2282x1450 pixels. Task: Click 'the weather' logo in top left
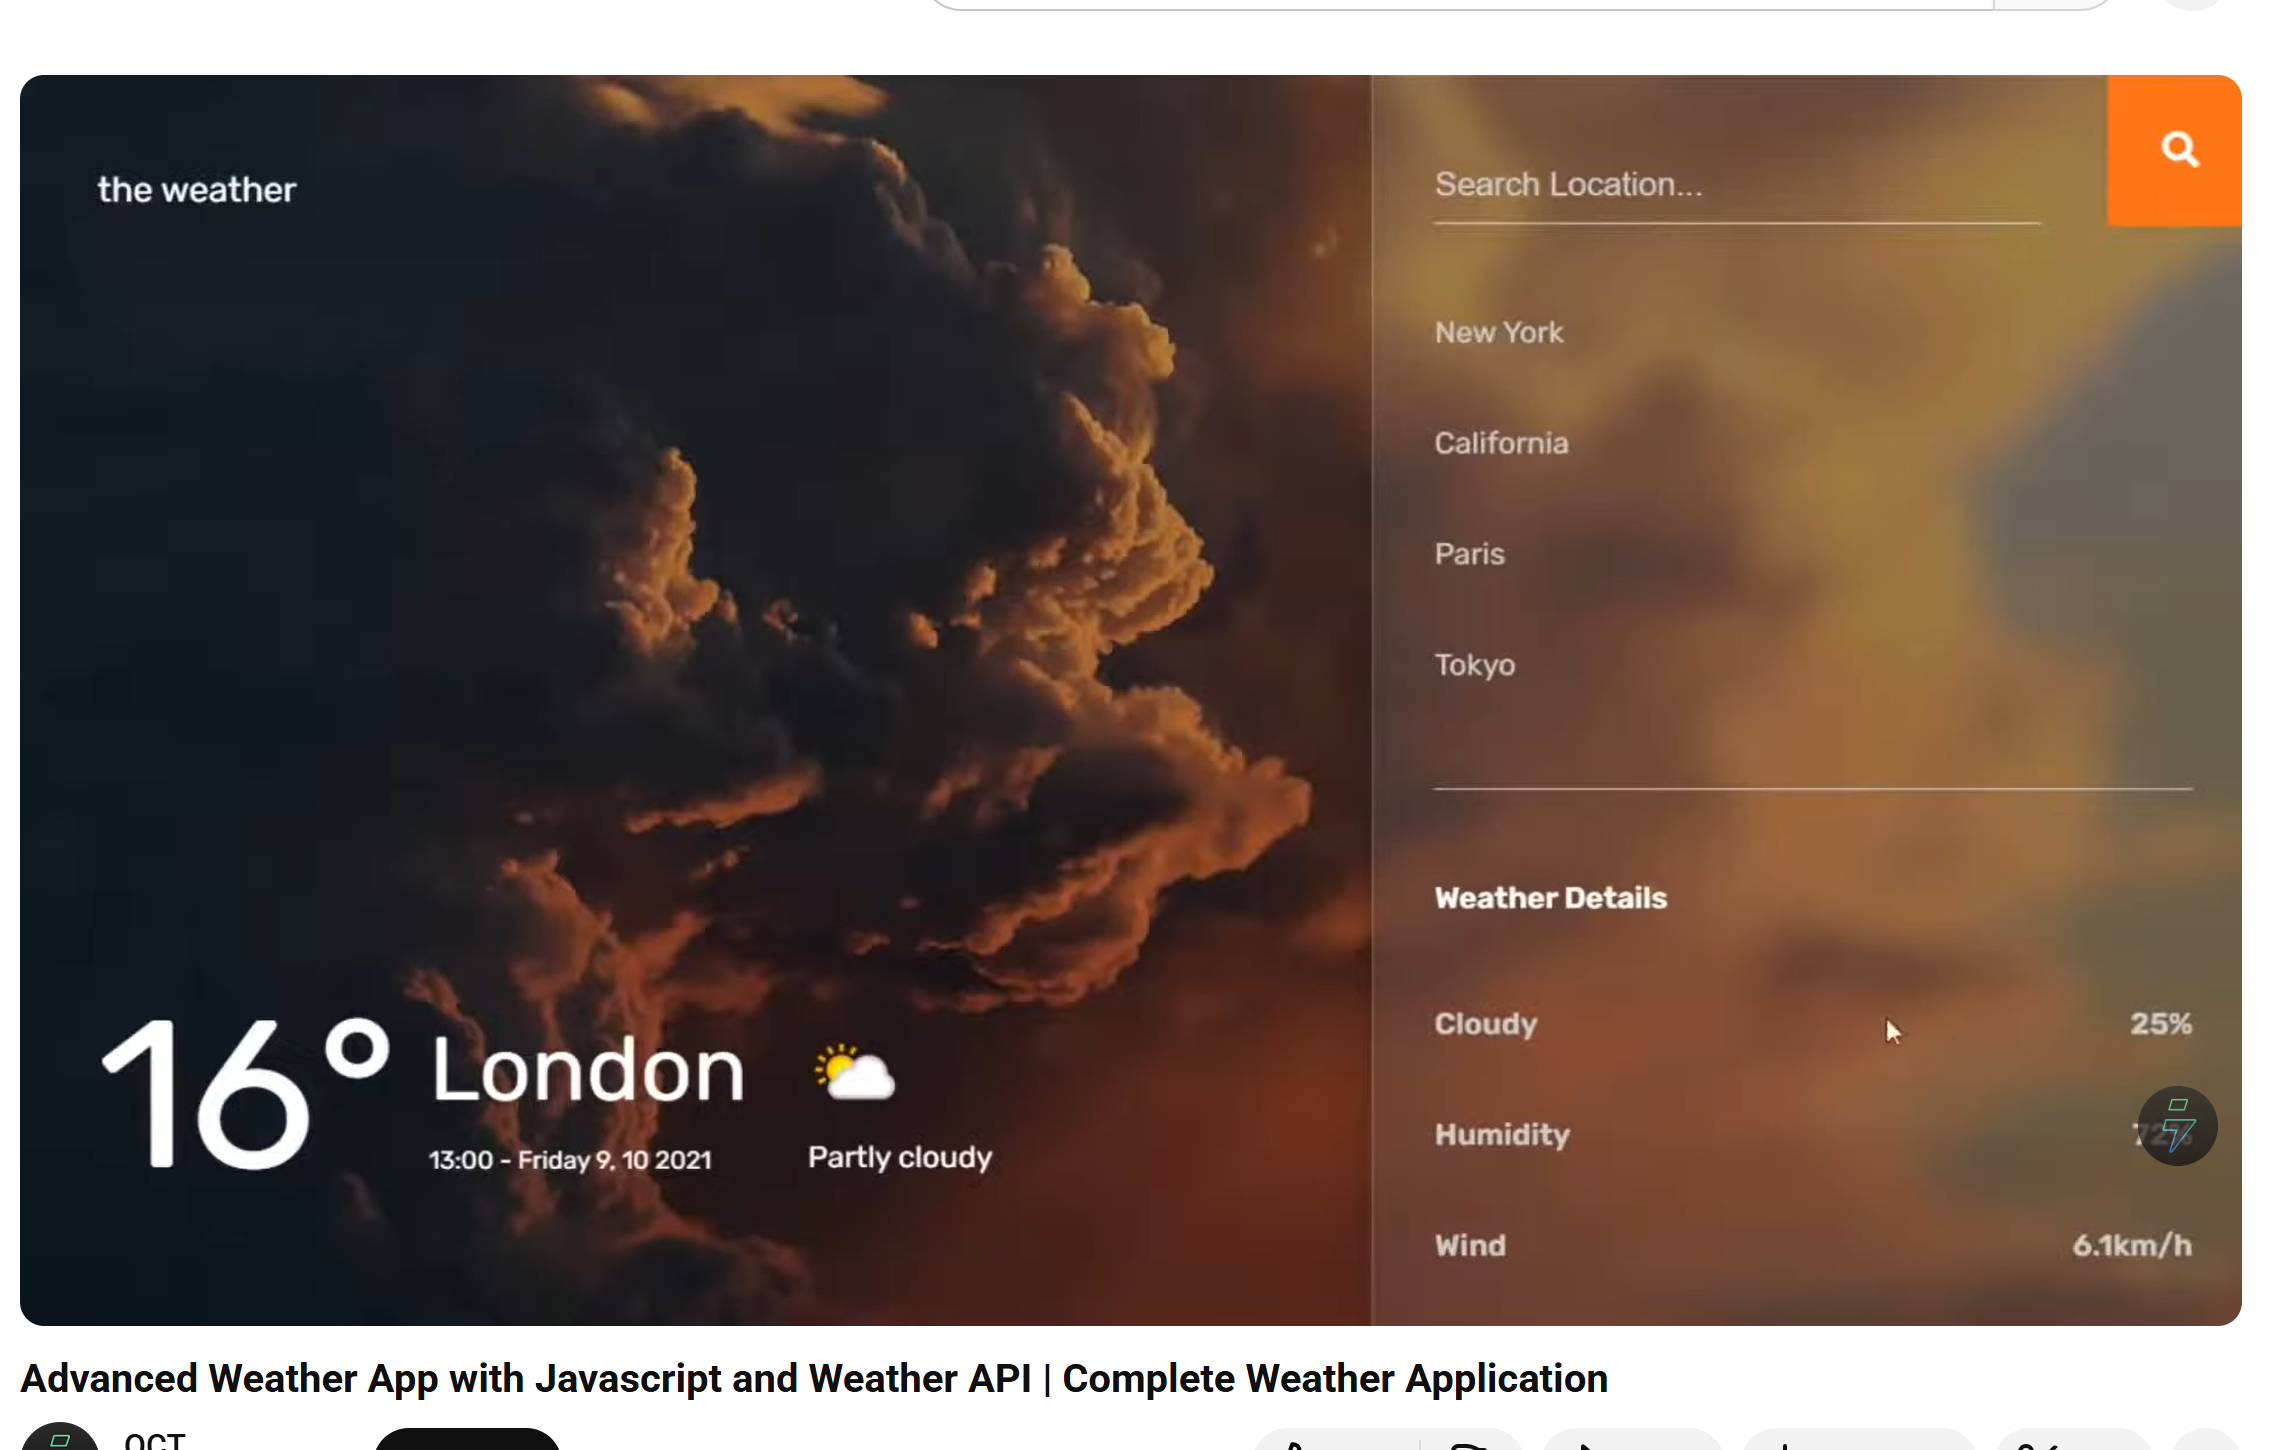tap(196, 188)
